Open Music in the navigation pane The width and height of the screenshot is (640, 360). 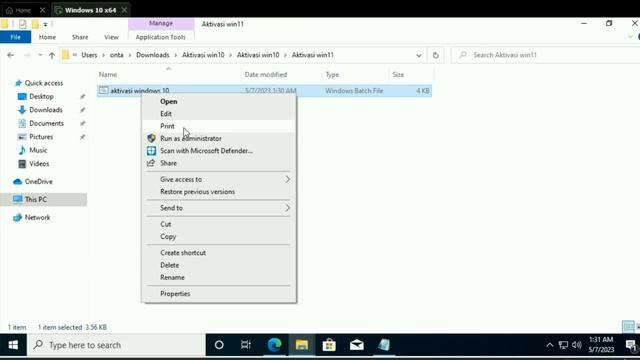[38, 150]
